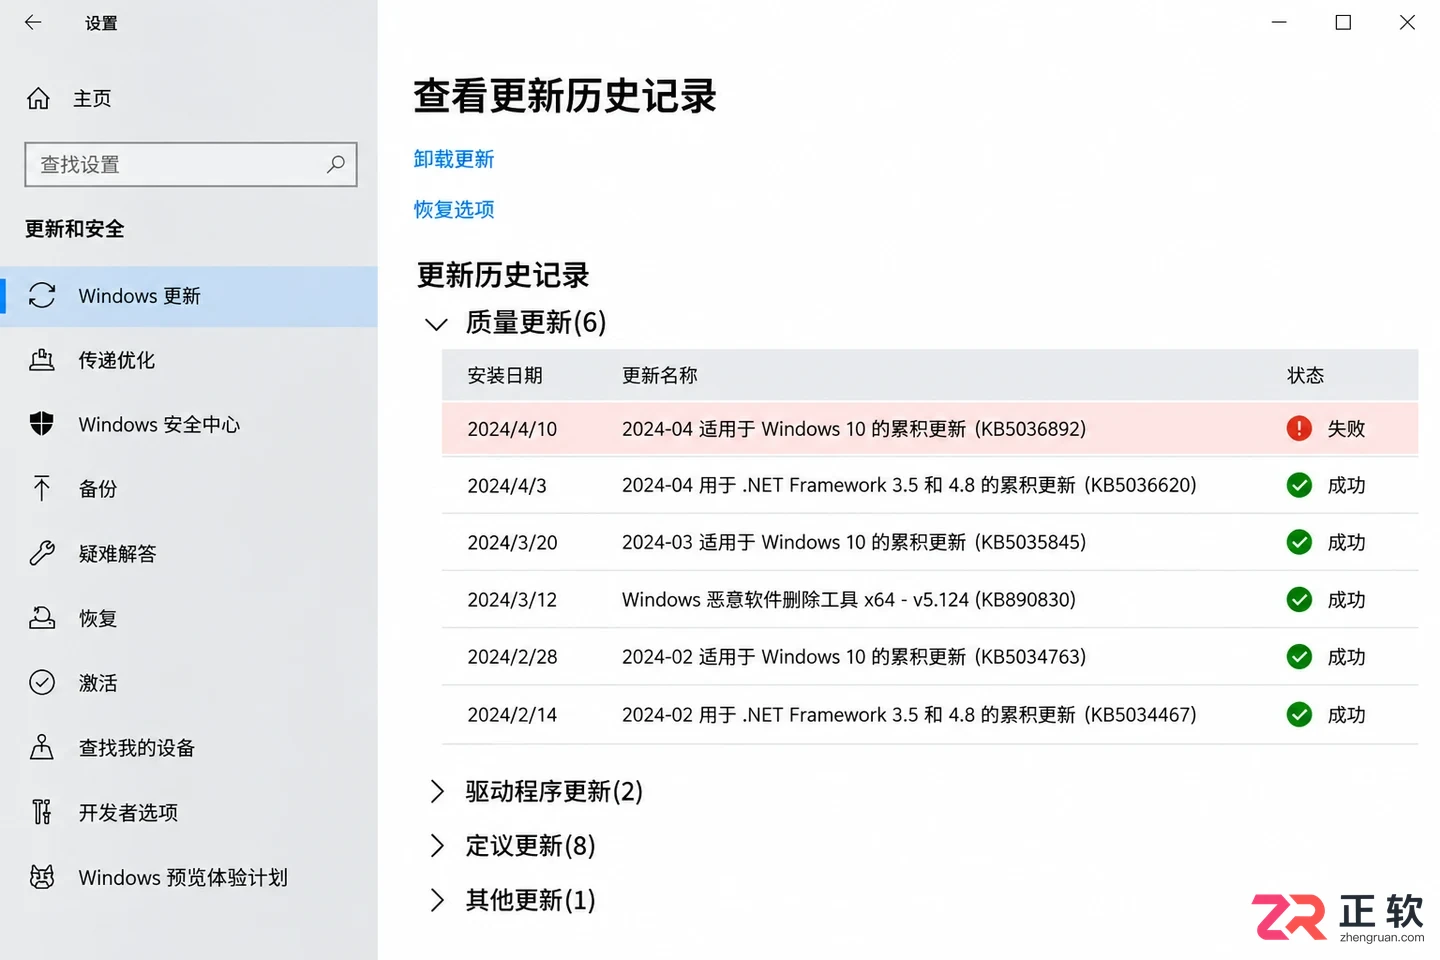
Task: Open 疑难解答 settings page
Action: click(x=117, y=553)
